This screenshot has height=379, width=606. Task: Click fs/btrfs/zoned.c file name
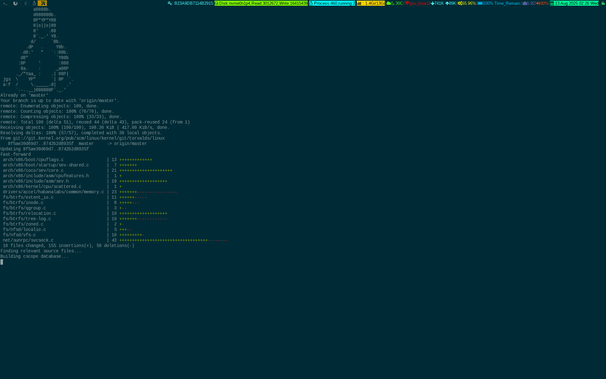click(23, 224)
